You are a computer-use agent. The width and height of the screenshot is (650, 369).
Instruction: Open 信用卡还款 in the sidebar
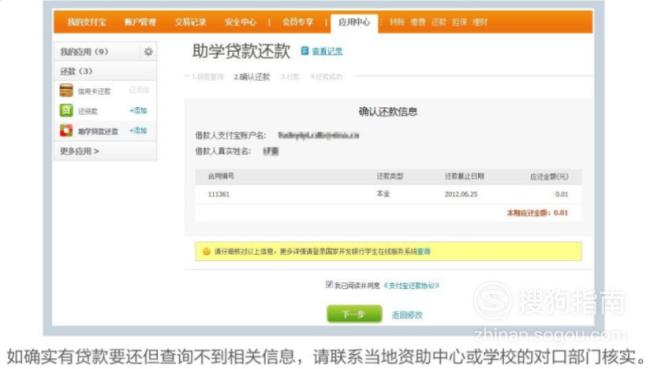click(x=94, y=91)
